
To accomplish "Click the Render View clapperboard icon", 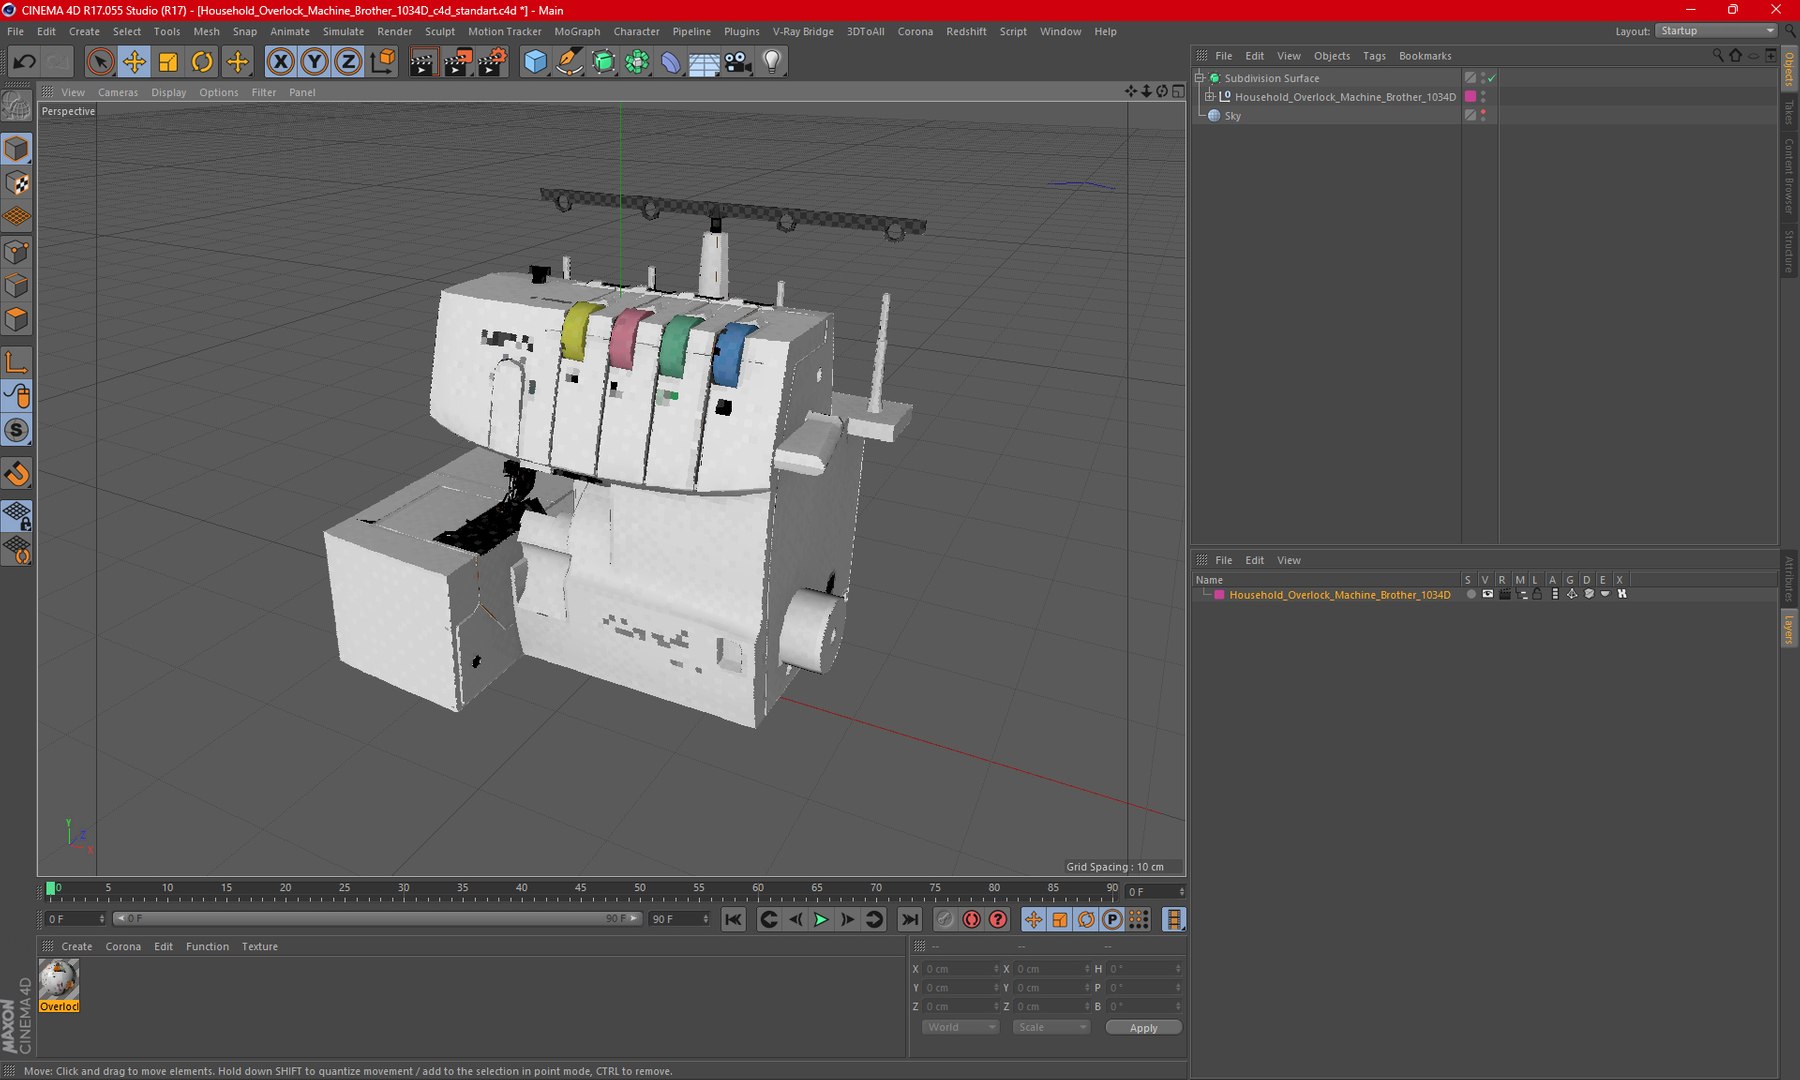I will 423,62.
